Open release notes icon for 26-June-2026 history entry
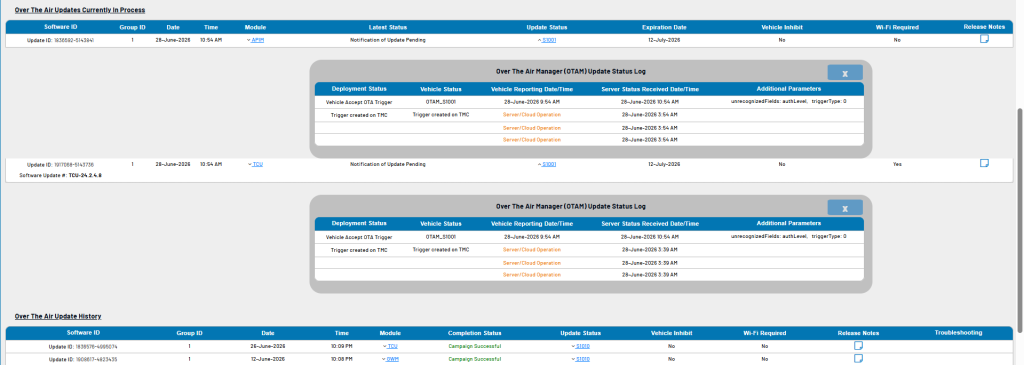This screenshot has height=365, width=1024. 858,345
